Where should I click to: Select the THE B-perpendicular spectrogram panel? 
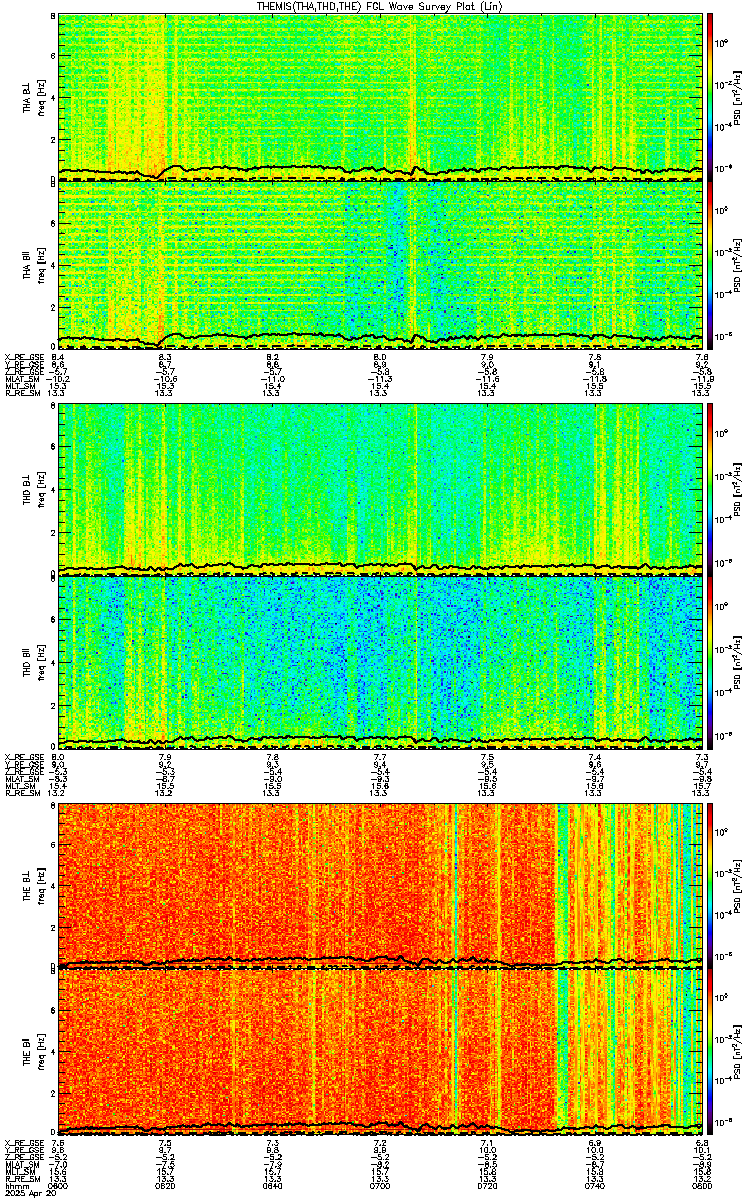pos(380,885)
